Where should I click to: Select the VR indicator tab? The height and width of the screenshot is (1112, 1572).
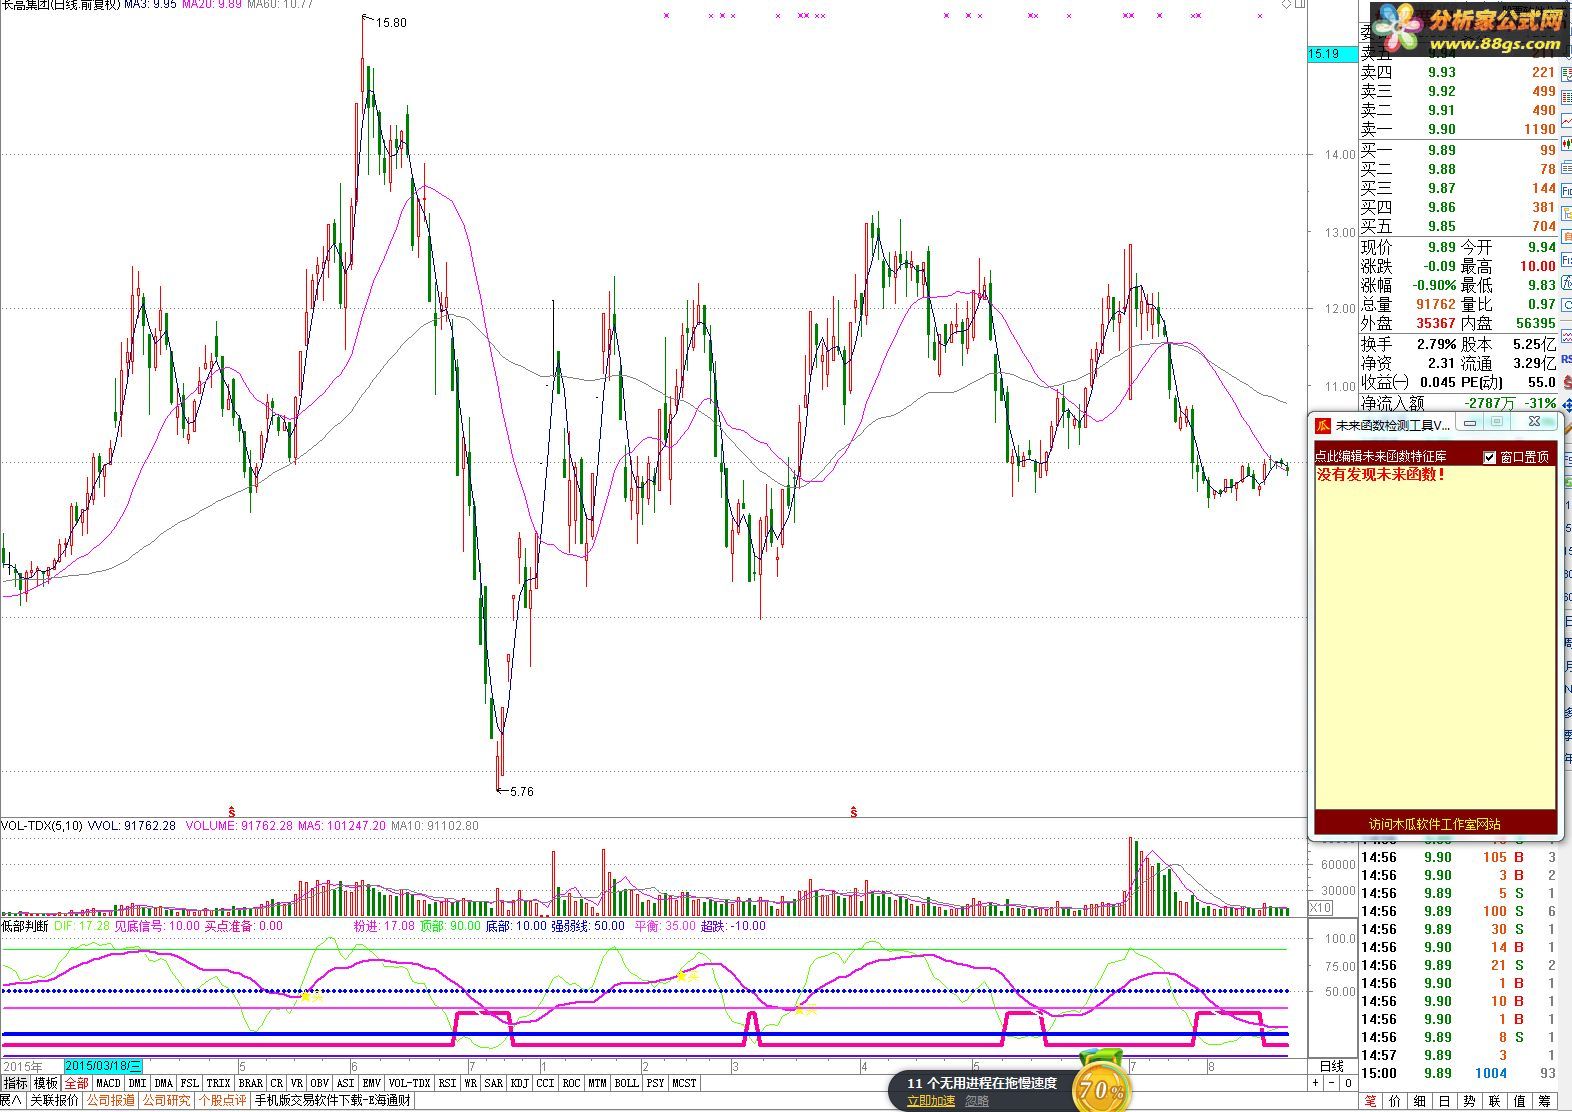pos(297,1083)
